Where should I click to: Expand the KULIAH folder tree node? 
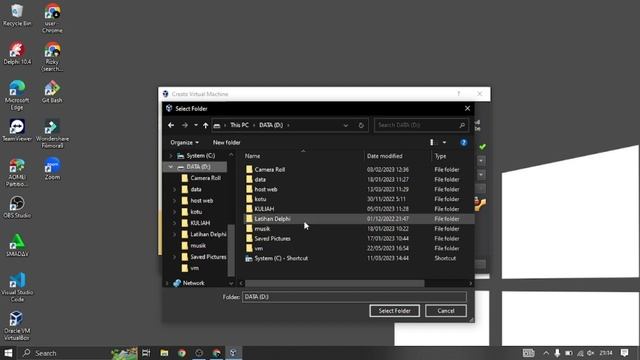pyautogui.click(x=175, y=223)
